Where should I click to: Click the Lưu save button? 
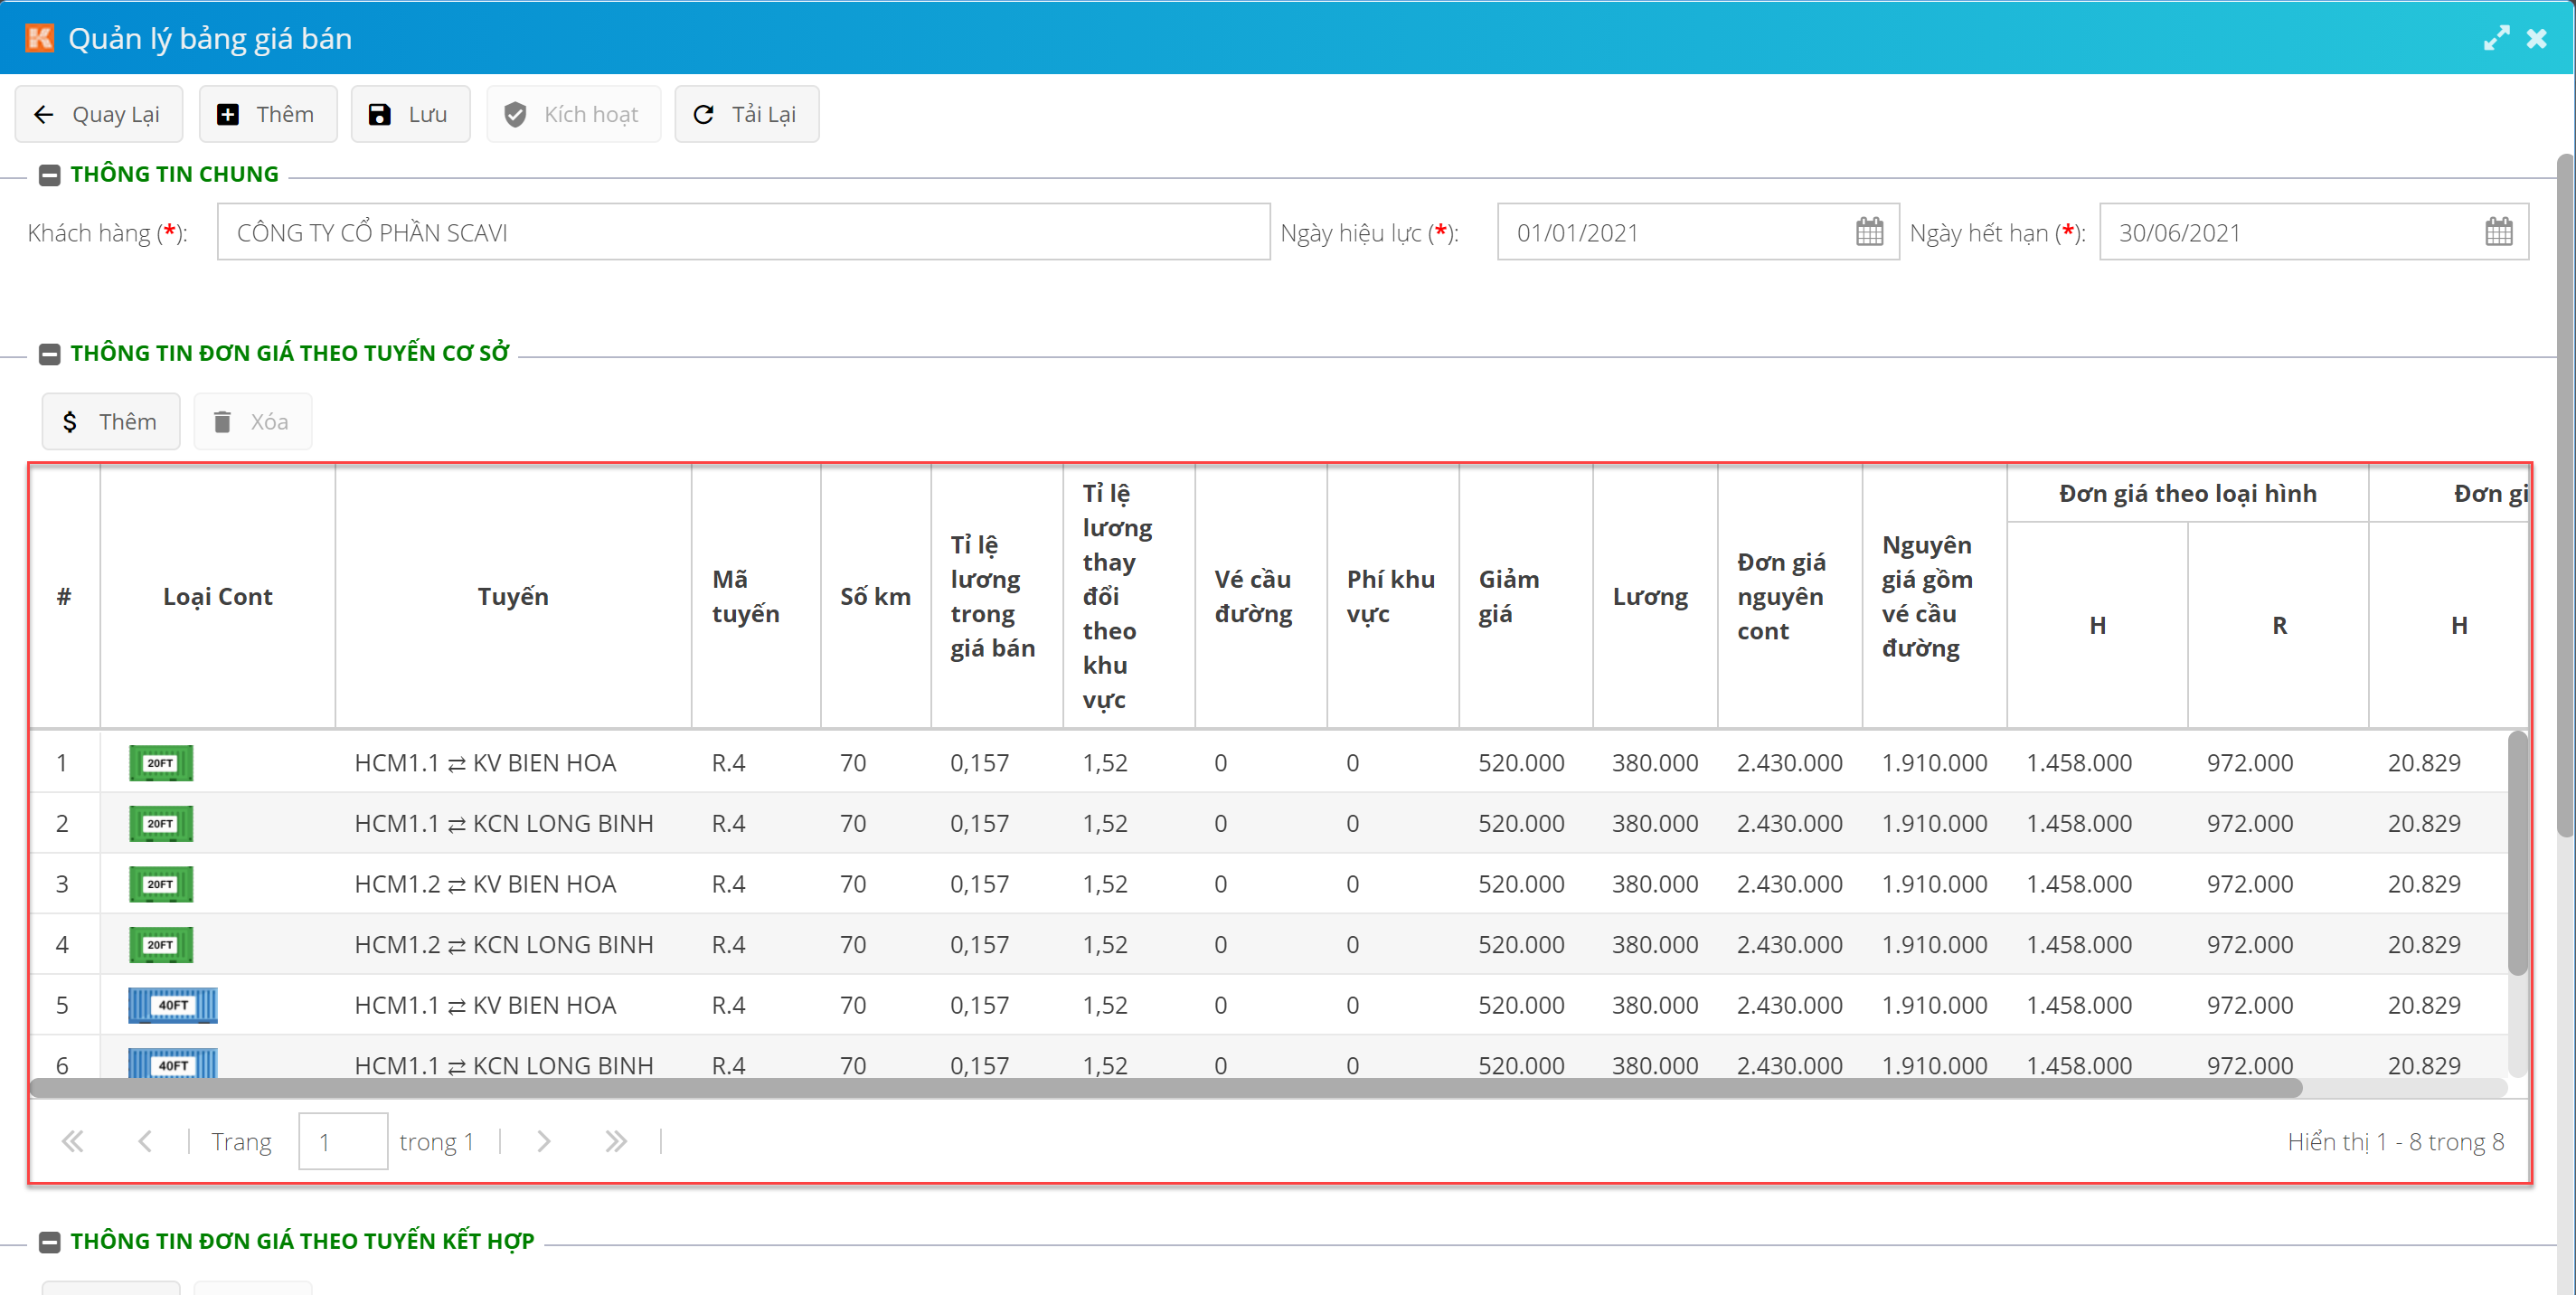point(409,114)
